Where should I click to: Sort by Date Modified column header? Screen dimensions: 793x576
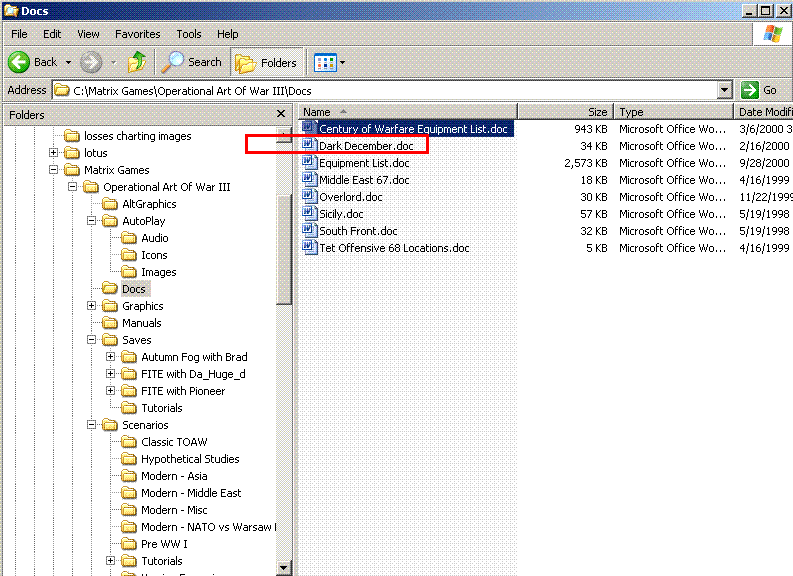coord(764,112)
